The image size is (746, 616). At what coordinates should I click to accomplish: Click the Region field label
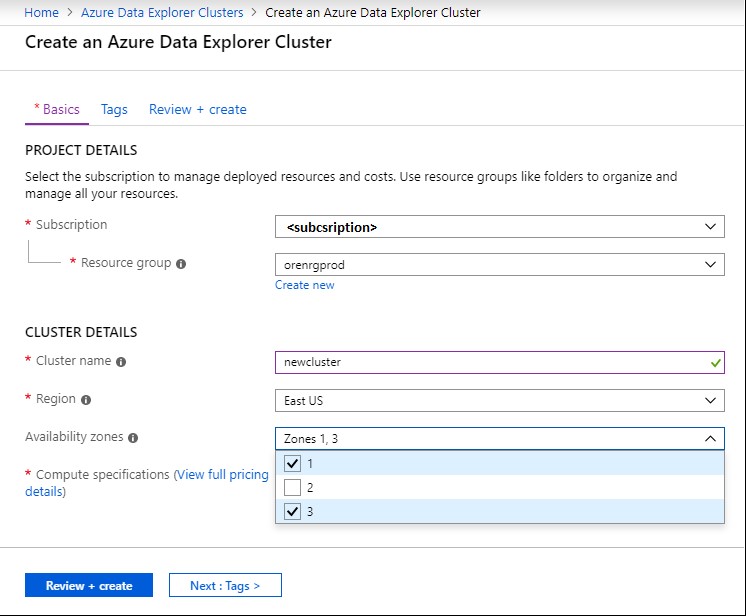pyautogui.click(x=56, y=399)
